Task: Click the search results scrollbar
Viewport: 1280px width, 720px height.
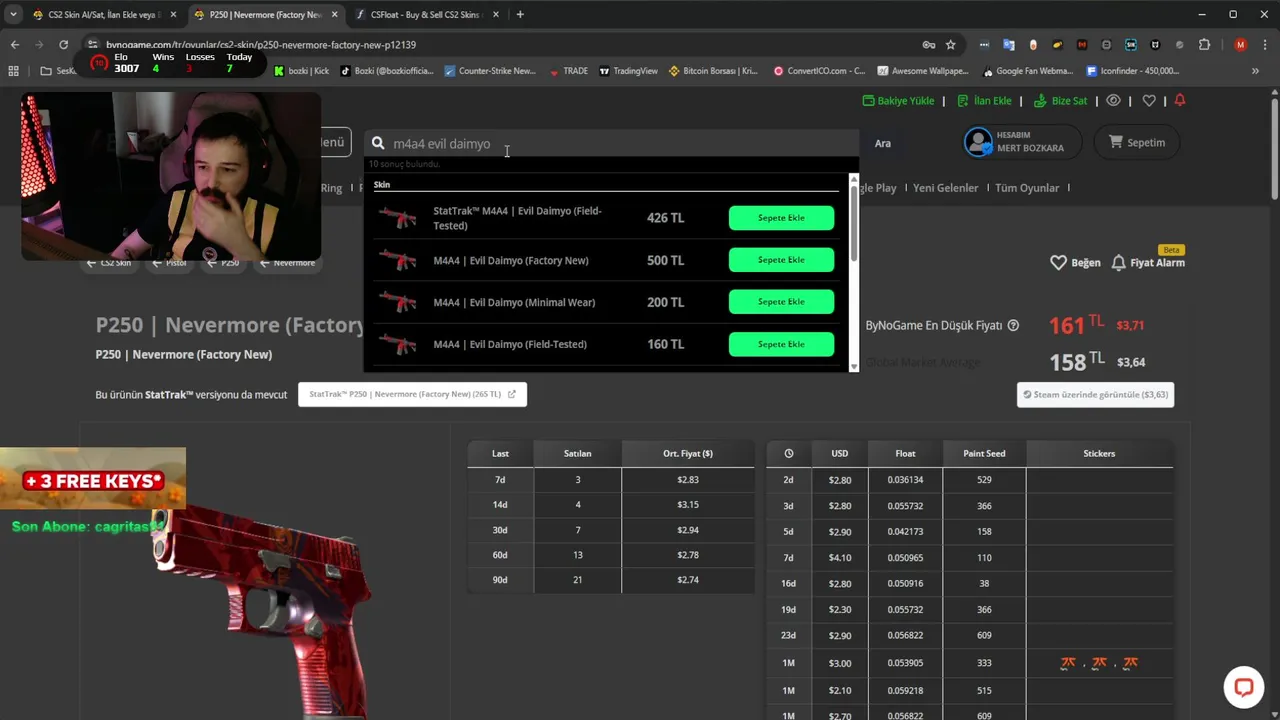Action: click(853, 225)
